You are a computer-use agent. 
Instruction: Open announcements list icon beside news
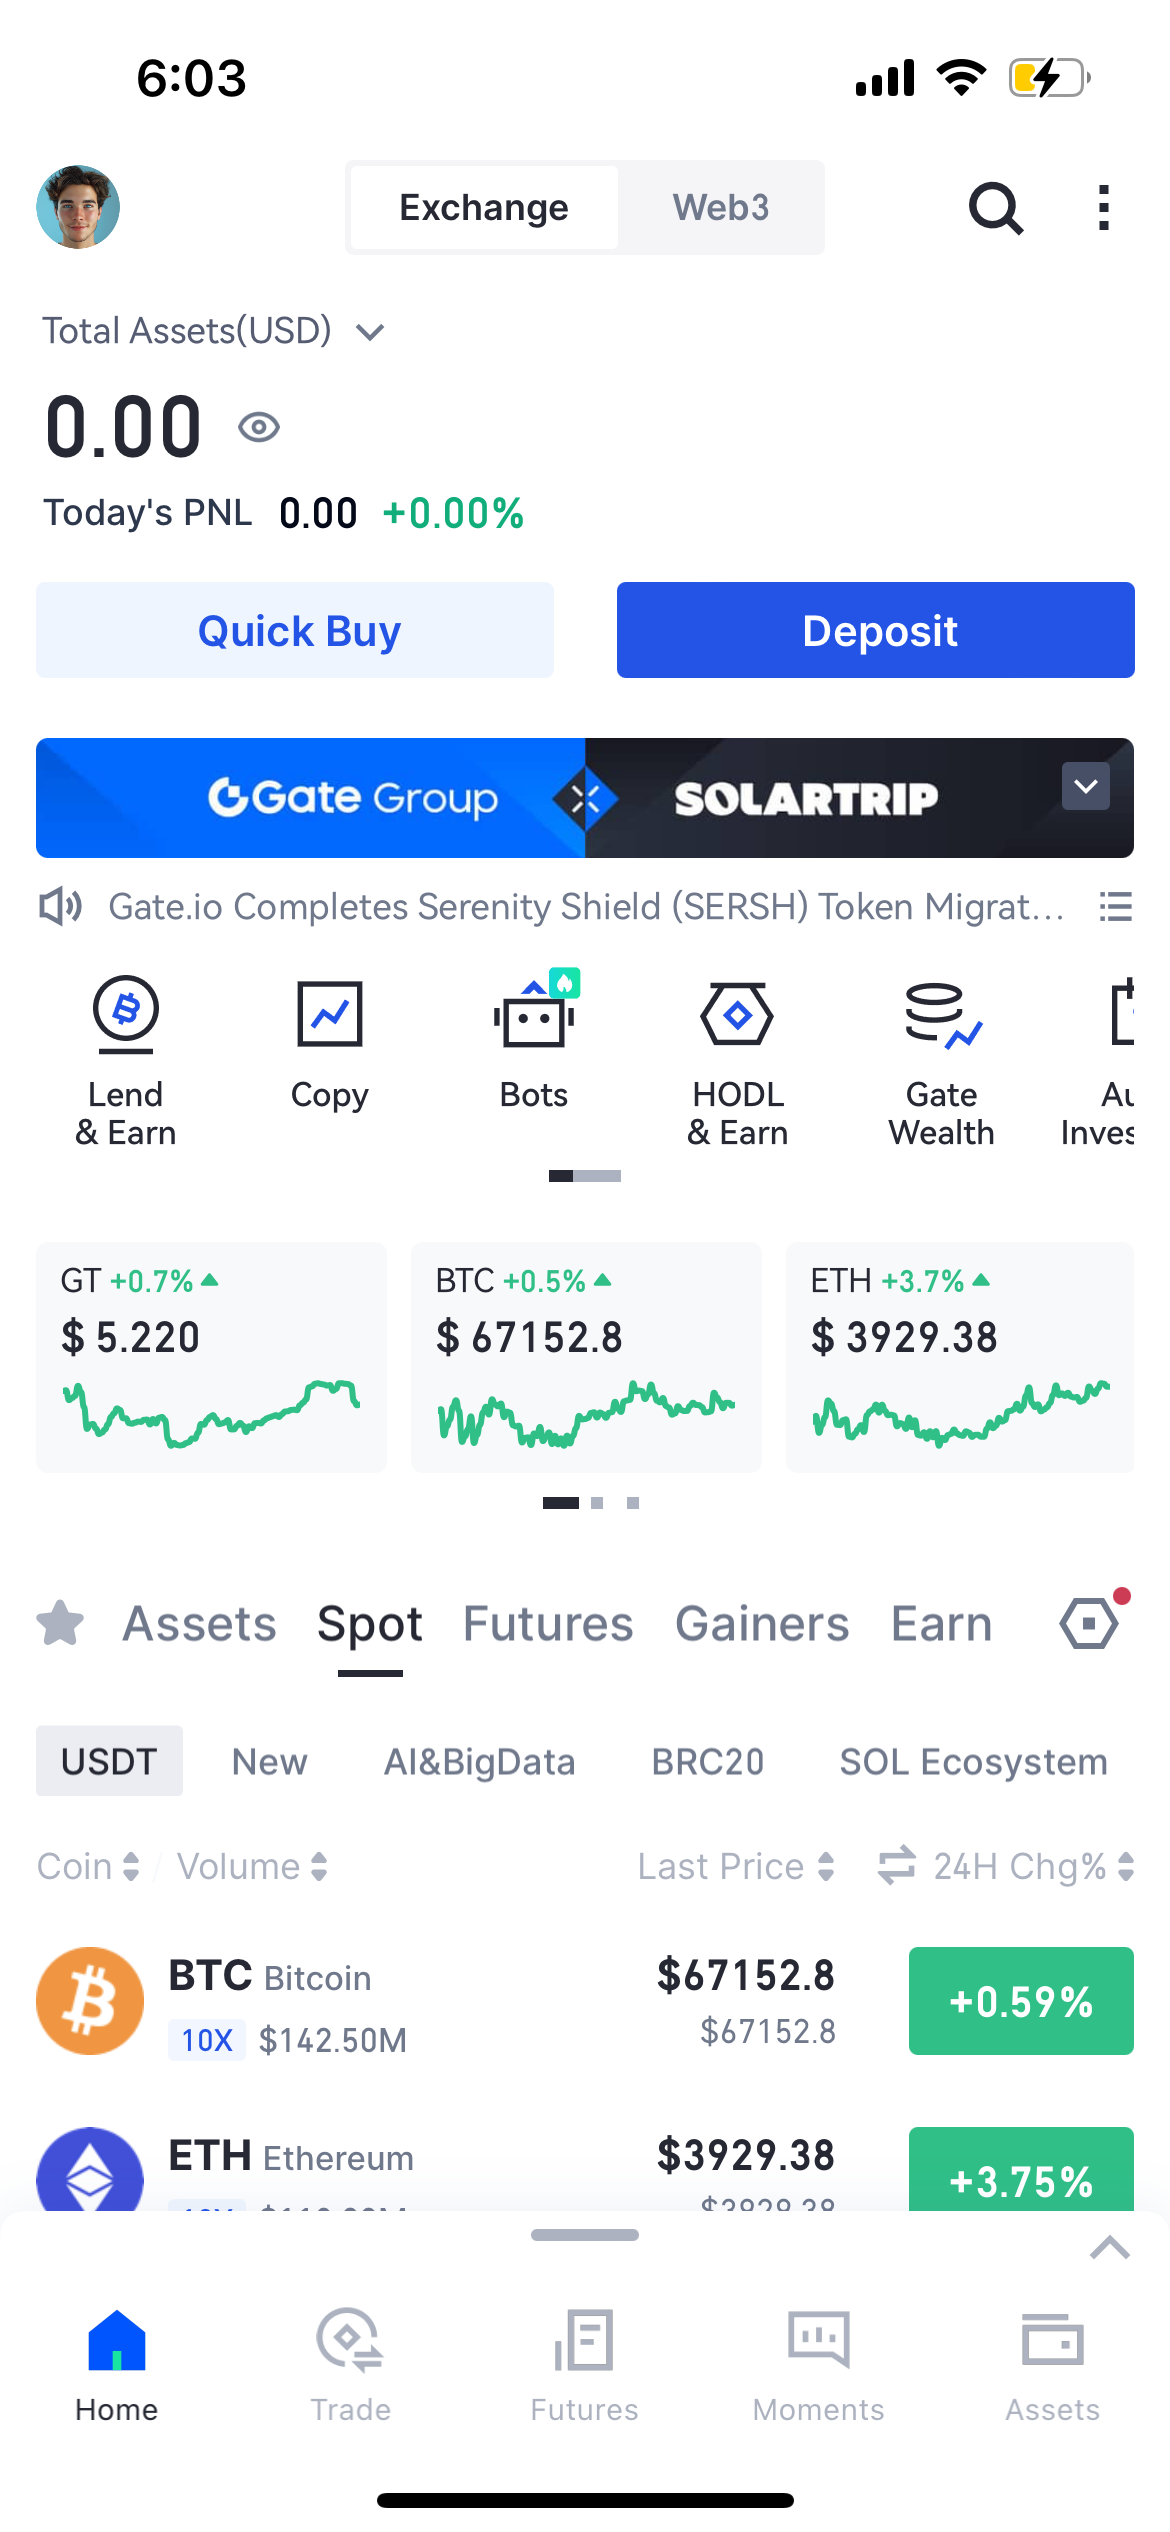point(1115,907)
